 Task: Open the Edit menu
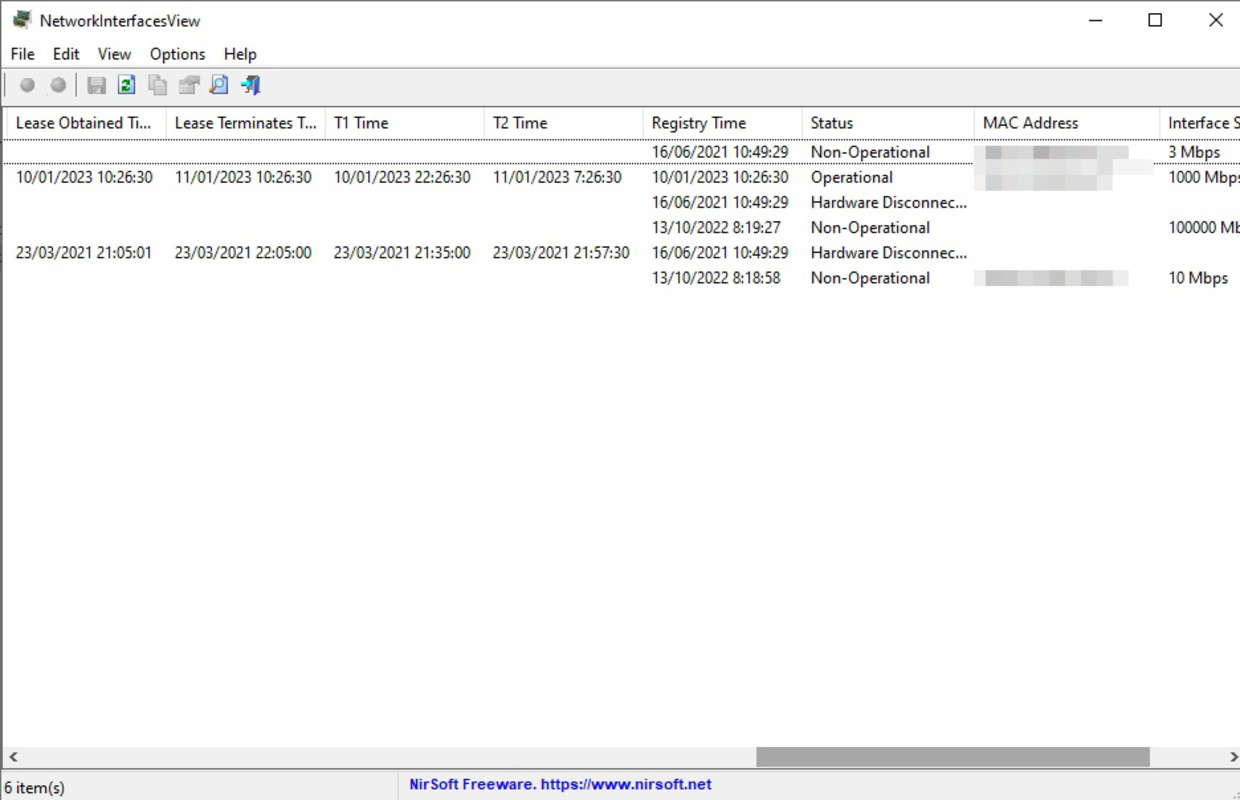66,54
